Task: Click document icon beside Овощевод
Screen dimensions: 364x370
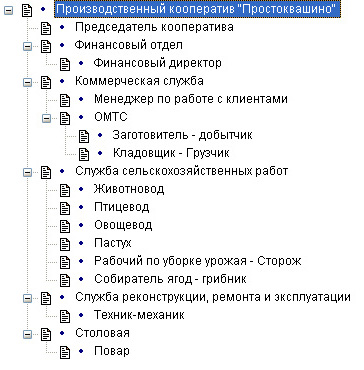Action: click(65, 226)
